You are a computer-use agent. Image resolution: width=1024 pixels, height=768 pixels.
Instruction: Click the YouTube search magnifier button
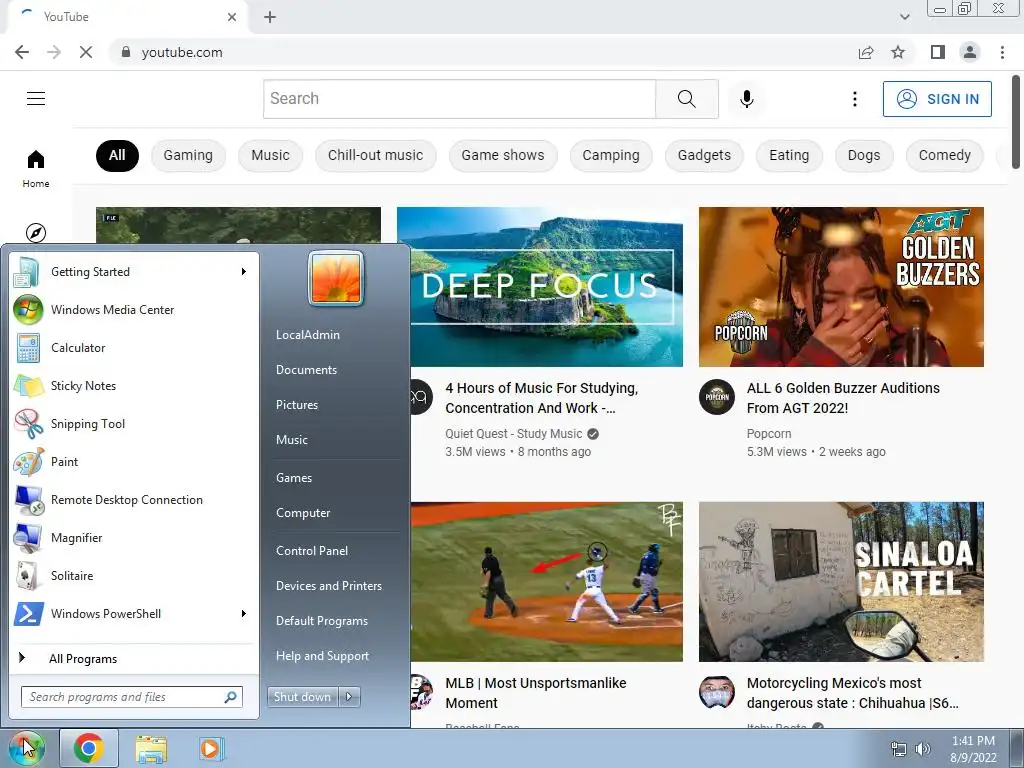pyautogui.click(x=686, y=99)
